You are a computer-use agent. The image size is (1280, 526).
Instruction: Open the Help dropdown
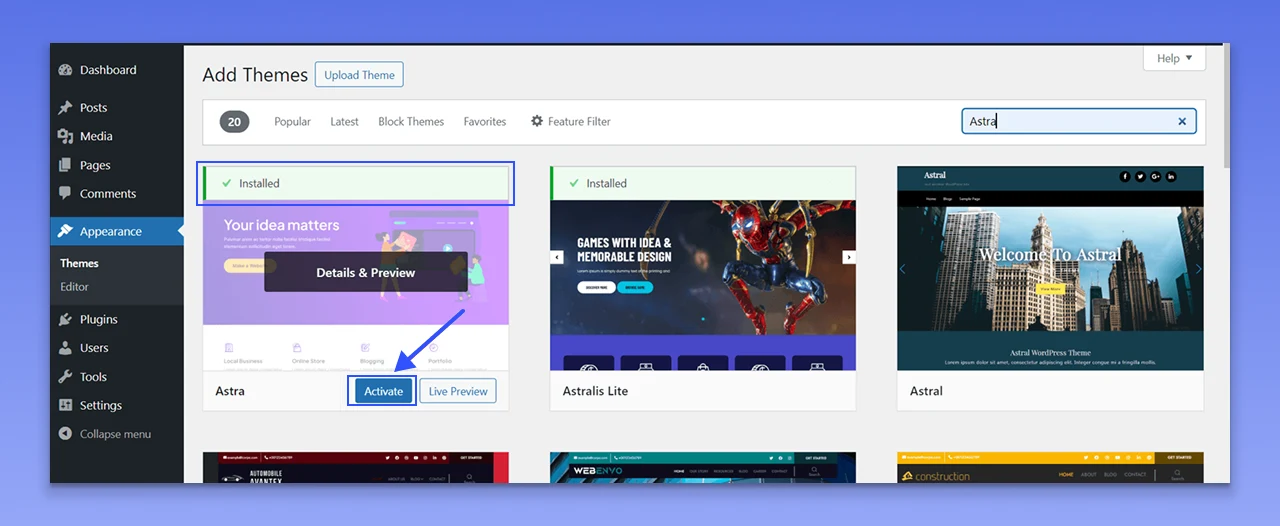point(1174,58)
